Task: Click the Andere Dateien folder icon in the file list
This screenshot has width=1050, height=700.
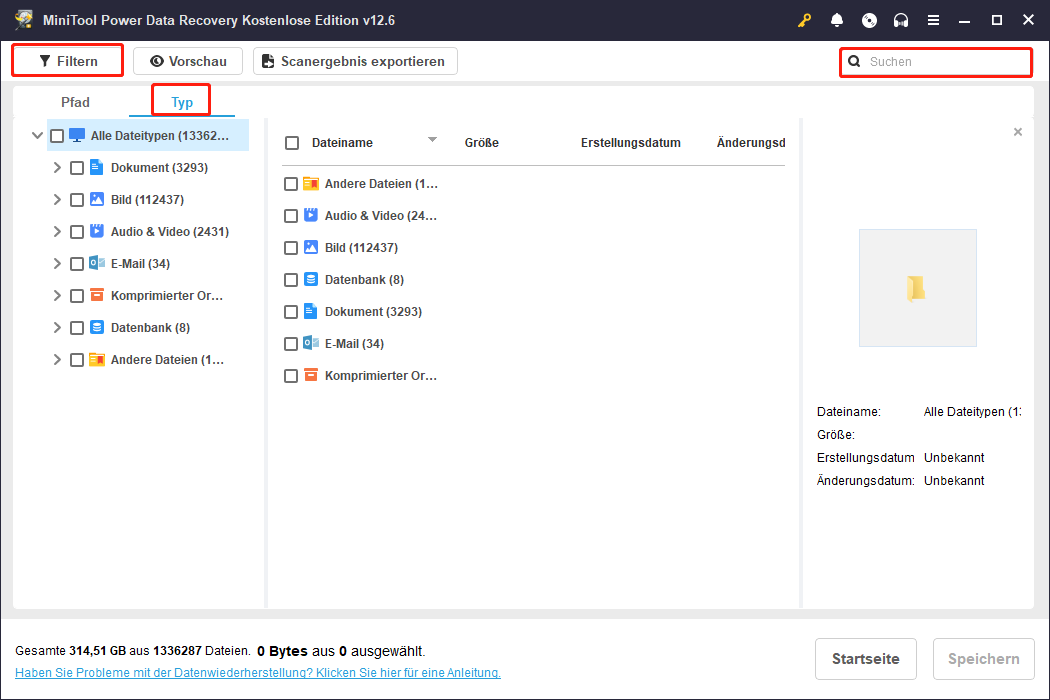Action: pyautogui.click(x=311, y=184)
